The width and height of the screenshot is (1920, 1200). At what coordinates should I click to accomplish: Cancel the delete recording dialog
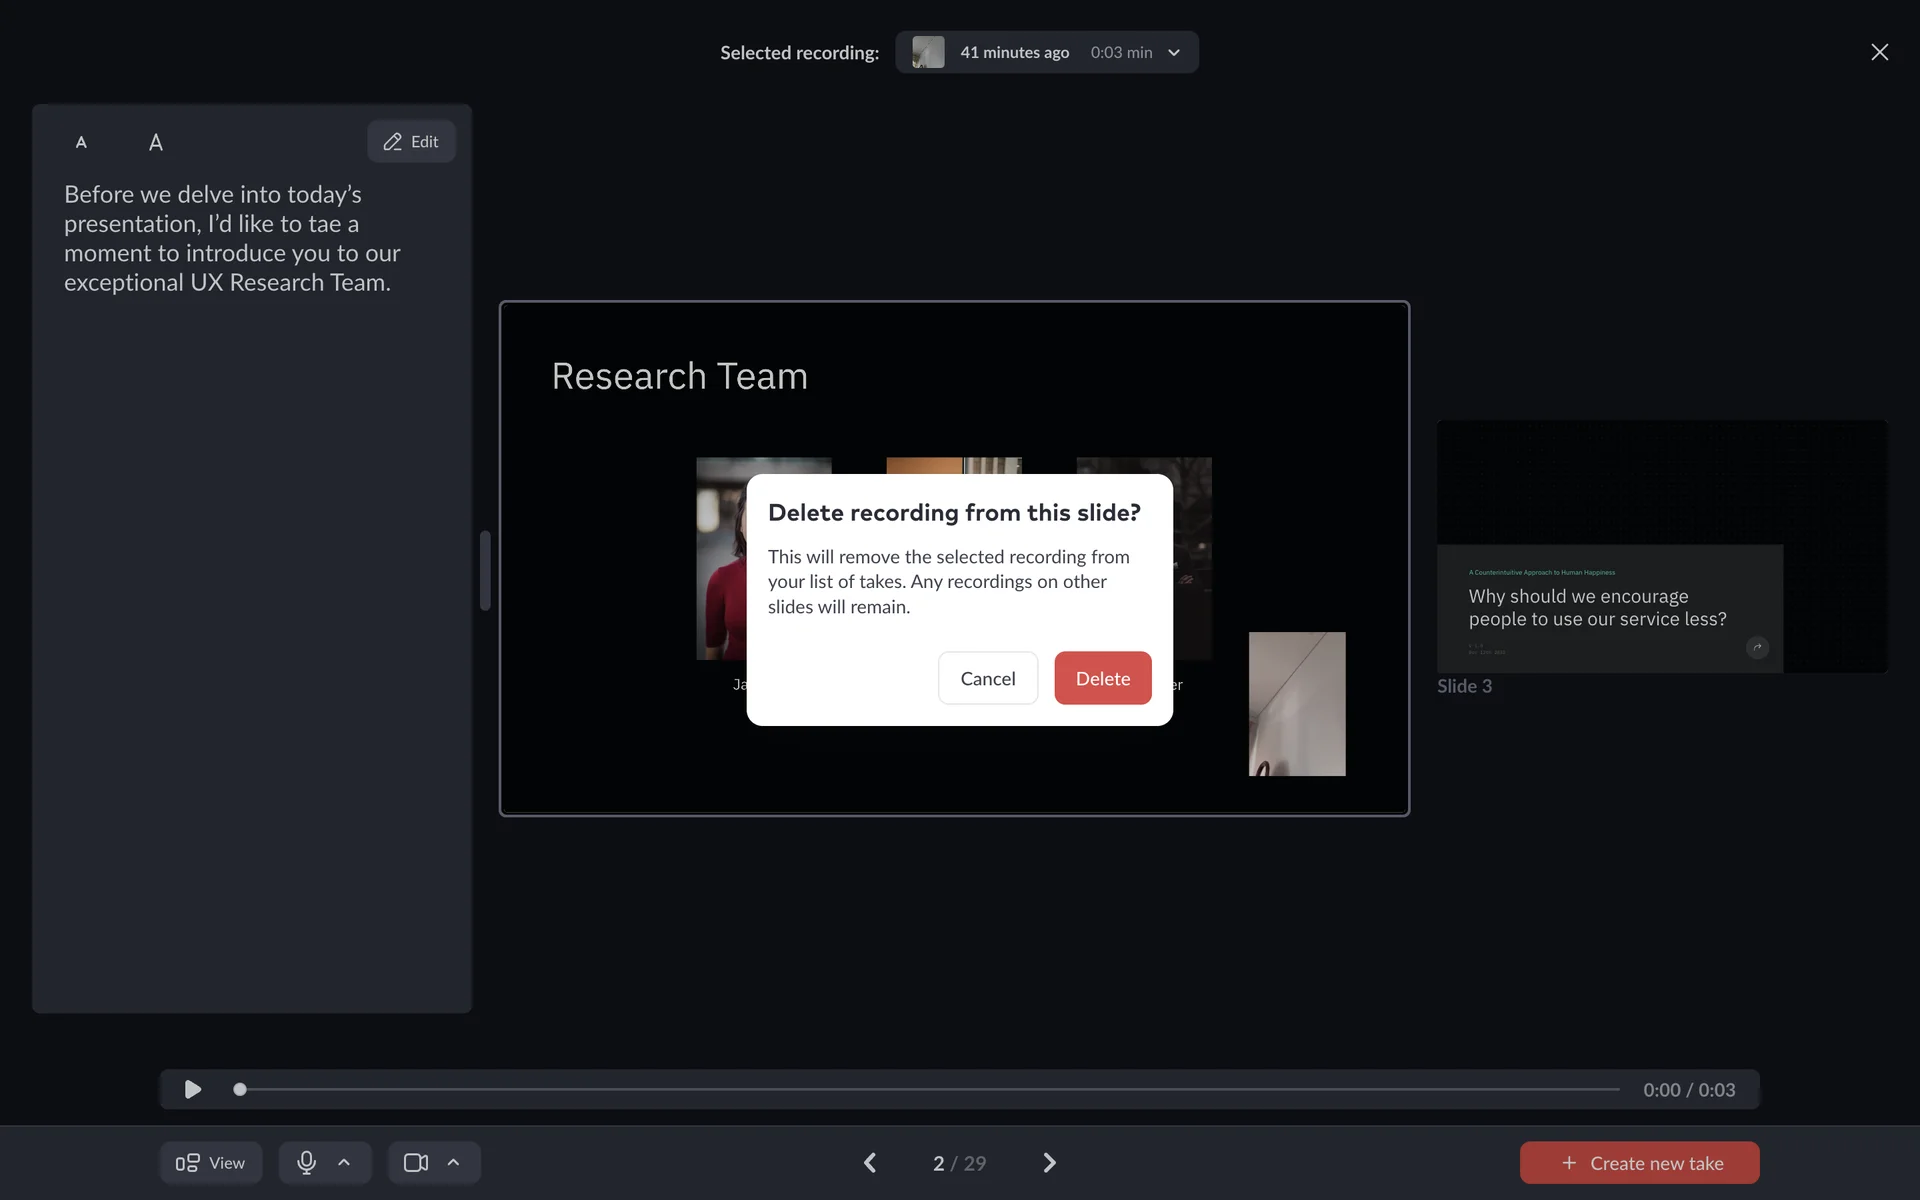pyautogui.click(x=987, y=678)
